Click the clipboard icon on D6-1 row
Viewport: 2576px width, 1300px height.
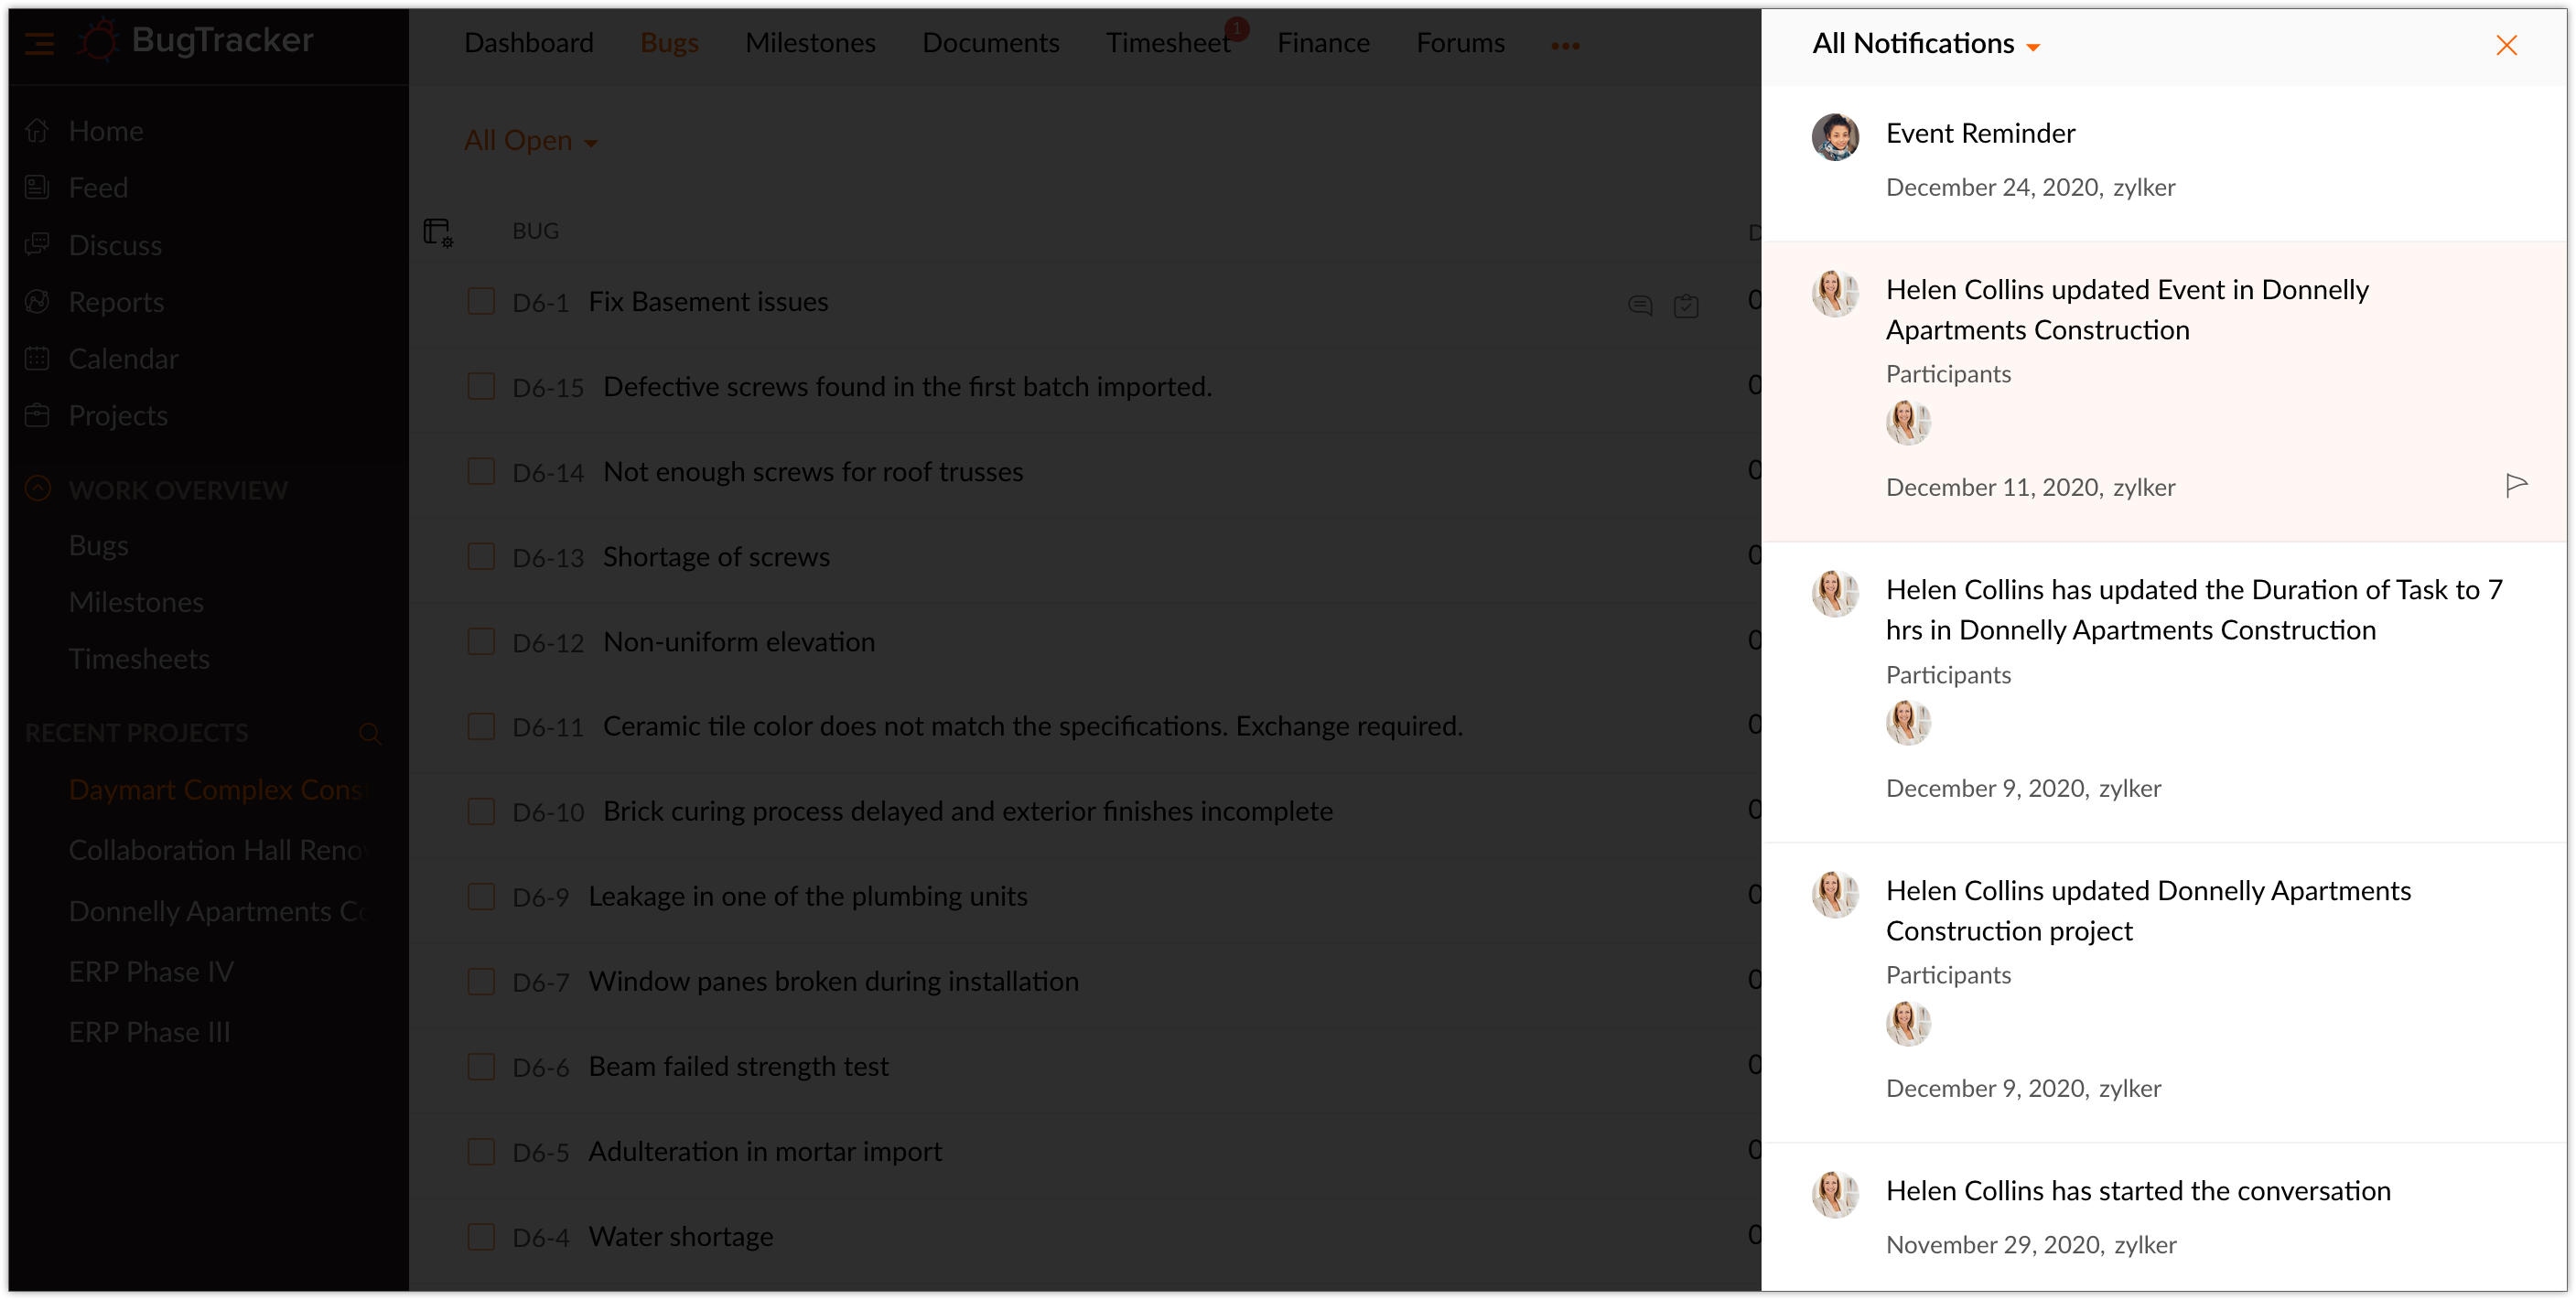coord(1686,305)
